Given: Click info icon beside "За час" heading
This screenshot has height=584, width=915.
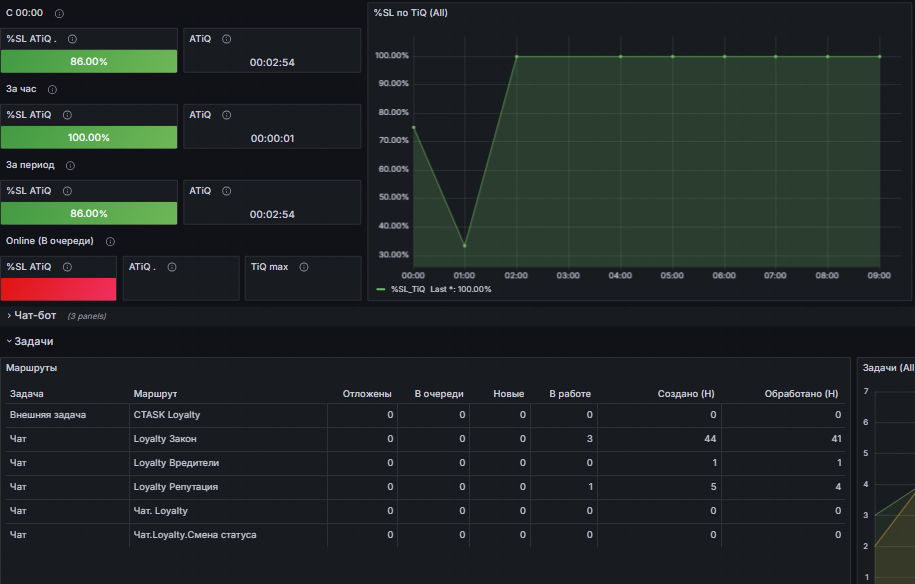Looking at the screenshot, I should 52,89.
